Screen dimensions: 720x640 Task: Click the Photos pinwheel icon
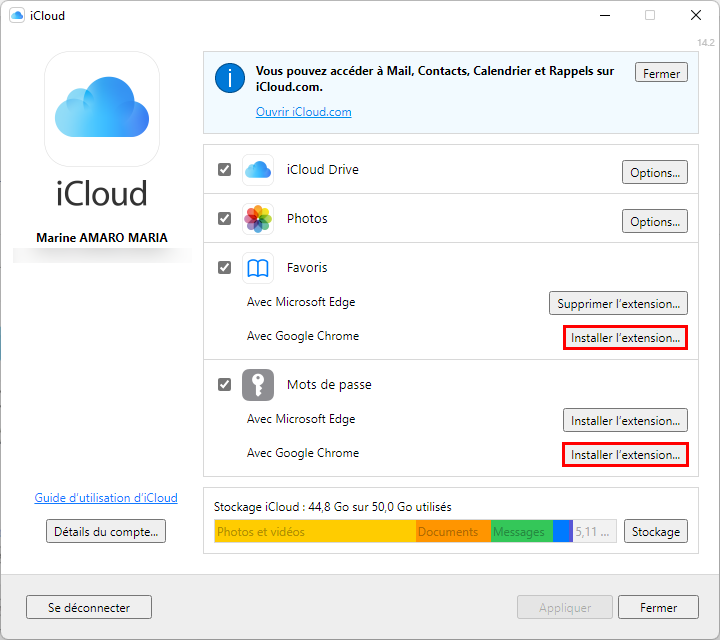coord(258,219)
